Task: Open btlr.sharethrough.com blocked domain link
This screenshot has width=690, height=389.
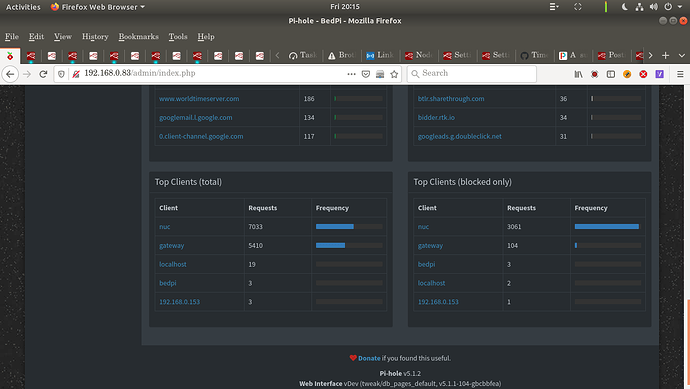Action: click(451, 99)
